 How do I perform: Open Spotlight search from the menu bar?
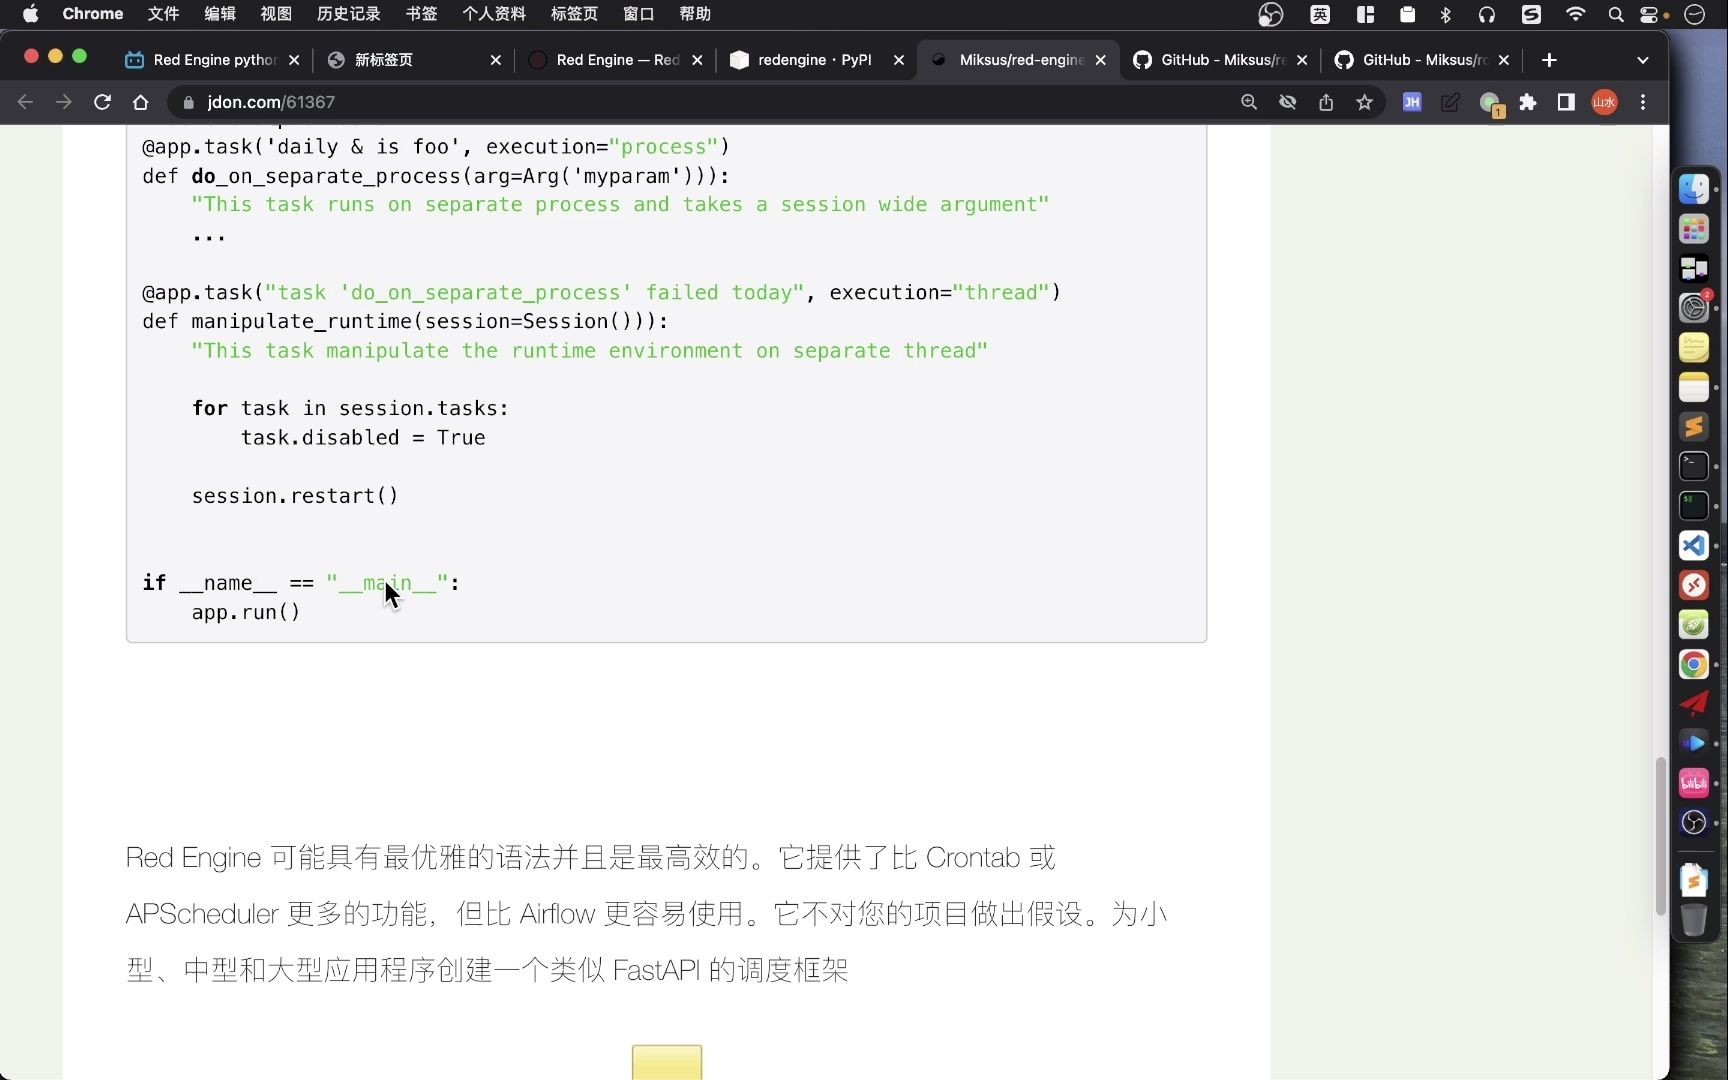(1615, 14)
